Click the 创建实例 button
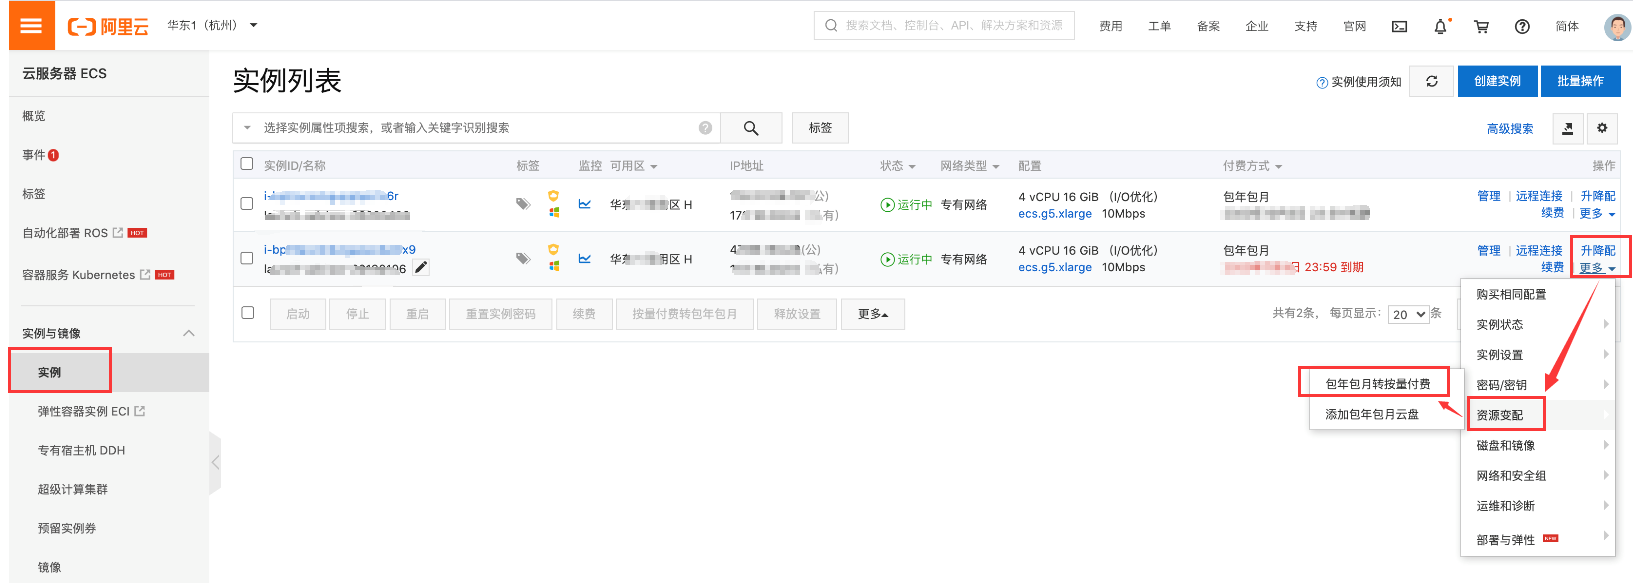Screen dimensions: 1638x583 [1496, 82]
